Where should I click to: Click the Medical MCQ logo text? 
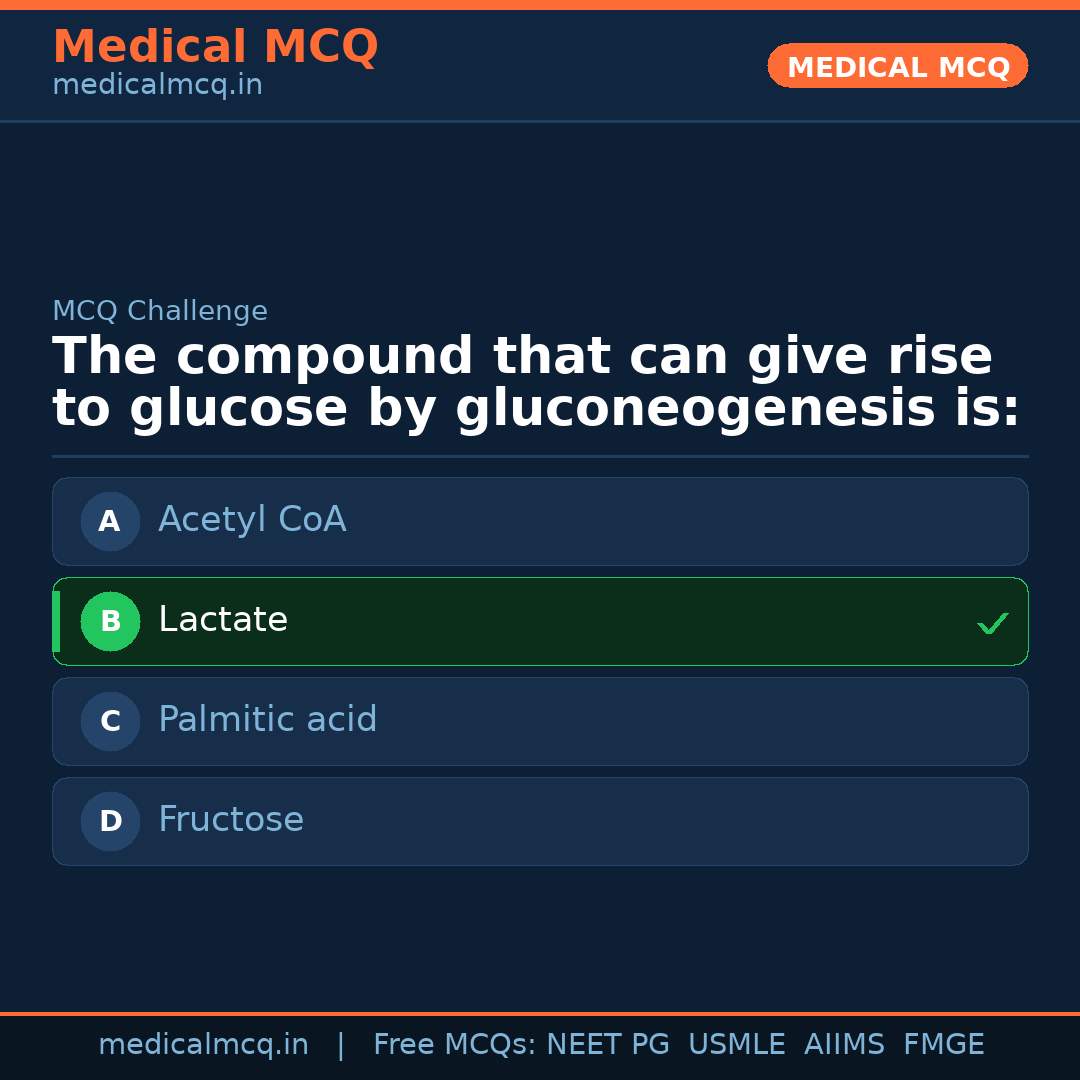pyautogui.click(x=215, y=47)
